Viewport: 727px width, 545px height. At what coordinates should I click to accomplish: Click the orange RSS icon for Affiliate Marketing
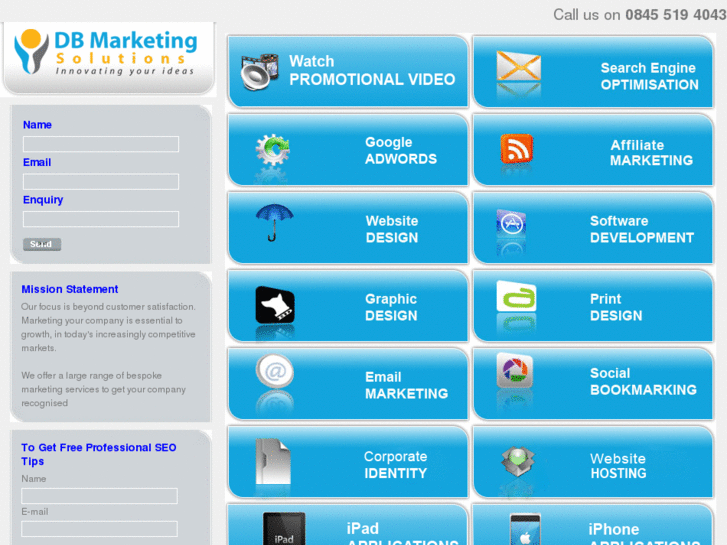click(x=517, y=148)
